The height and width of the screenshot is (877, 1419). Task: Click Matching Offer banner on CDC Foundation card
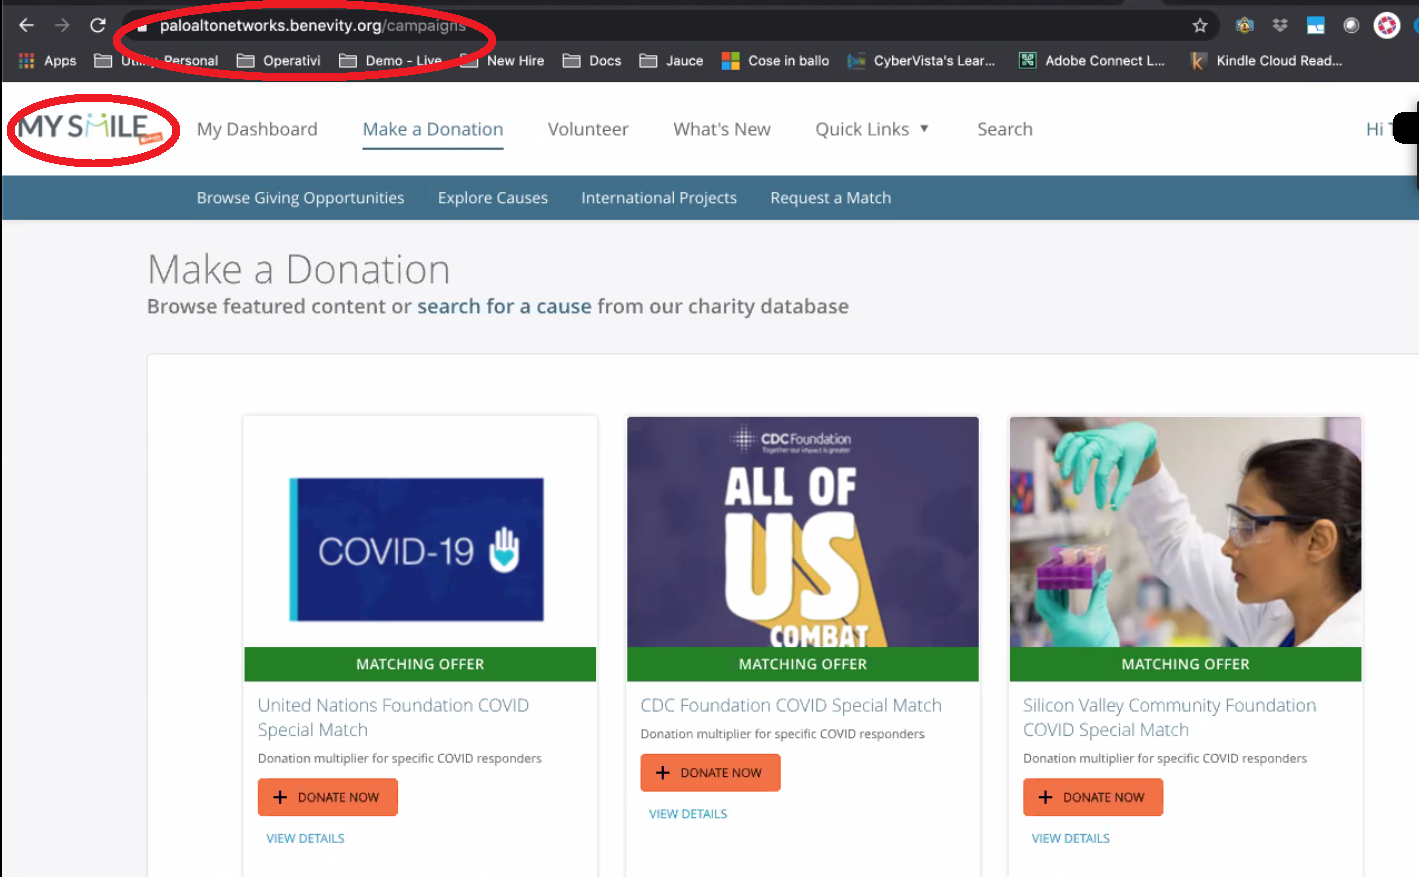click(x=803, y=664)
